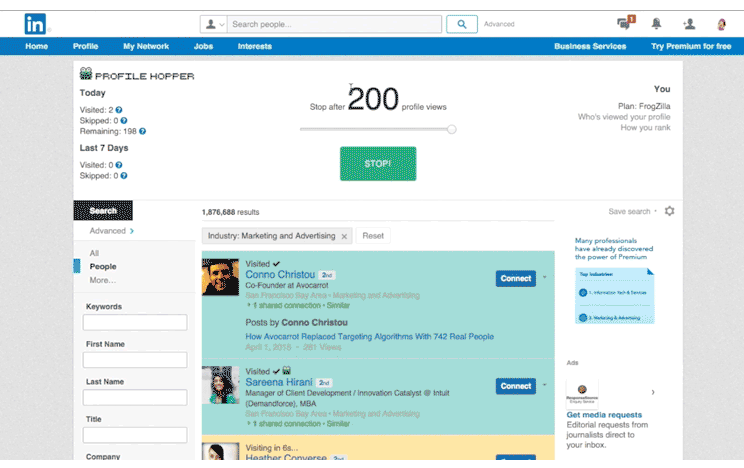Click the profile views limit slider handle
This screenshot has width=744, height=468.
pos(452,129)
